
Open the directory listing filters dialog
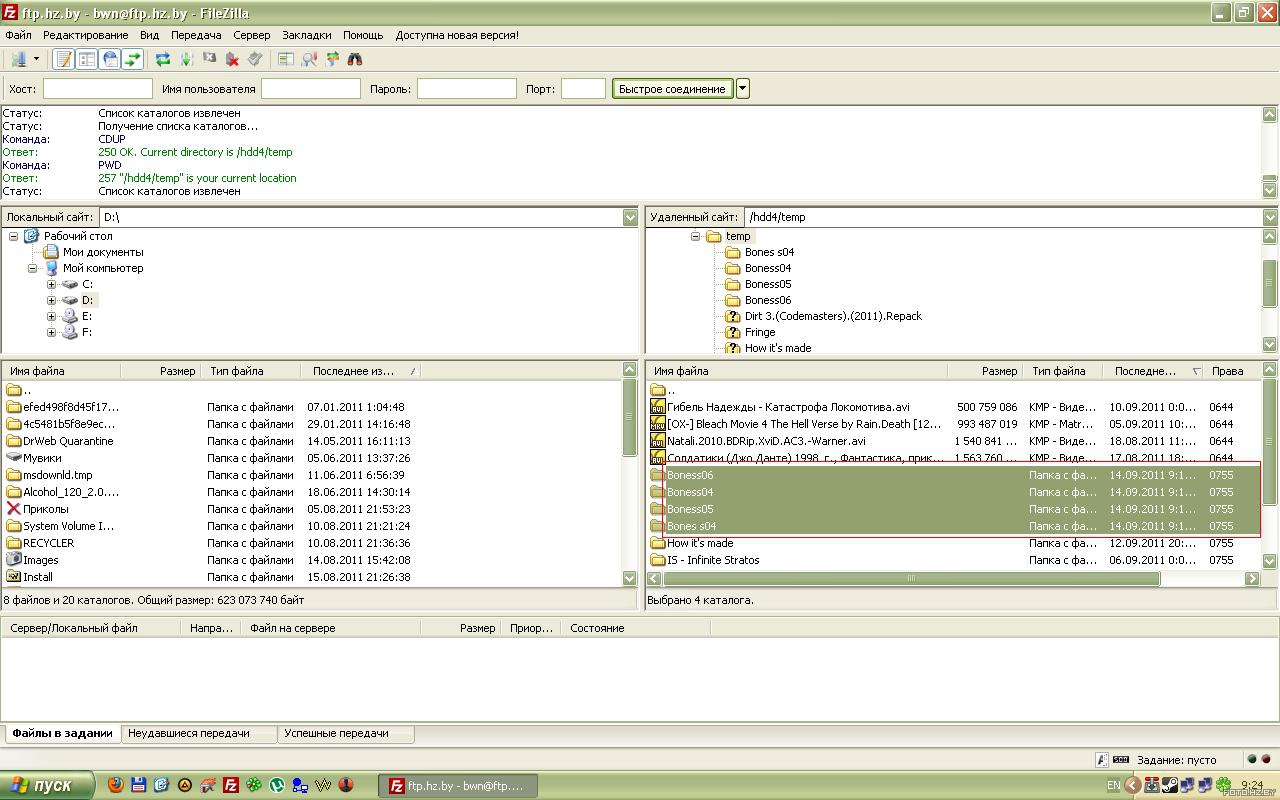point(286,59)
